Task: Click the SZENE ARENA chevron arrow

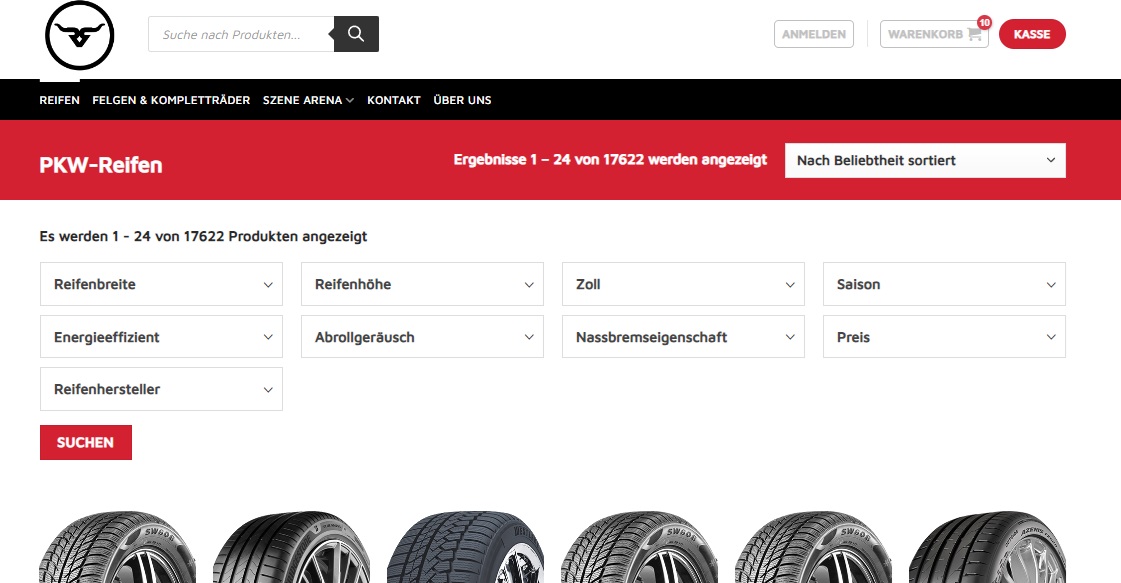Action: point(350,101)
